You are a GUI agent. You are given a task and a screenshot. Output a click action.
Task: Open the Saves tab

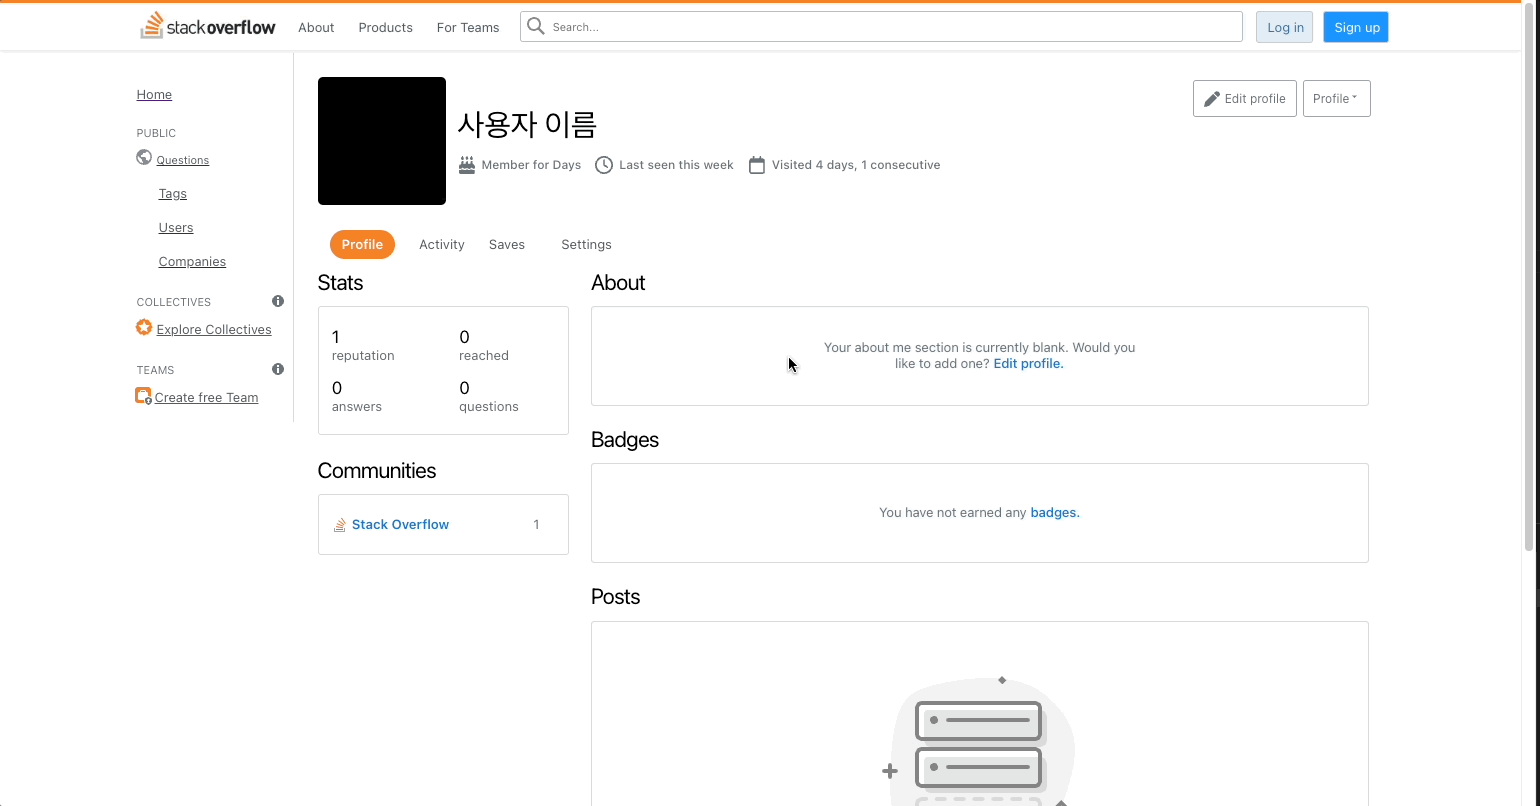tap(507, 244)
